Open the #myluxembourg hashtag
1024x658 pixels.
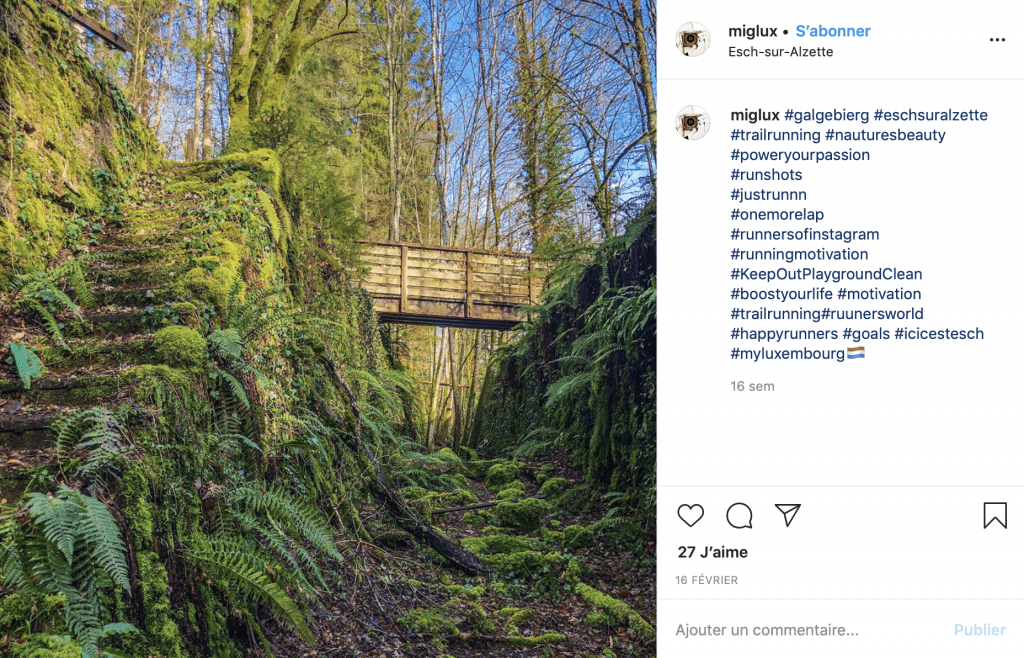coord(787,354)
